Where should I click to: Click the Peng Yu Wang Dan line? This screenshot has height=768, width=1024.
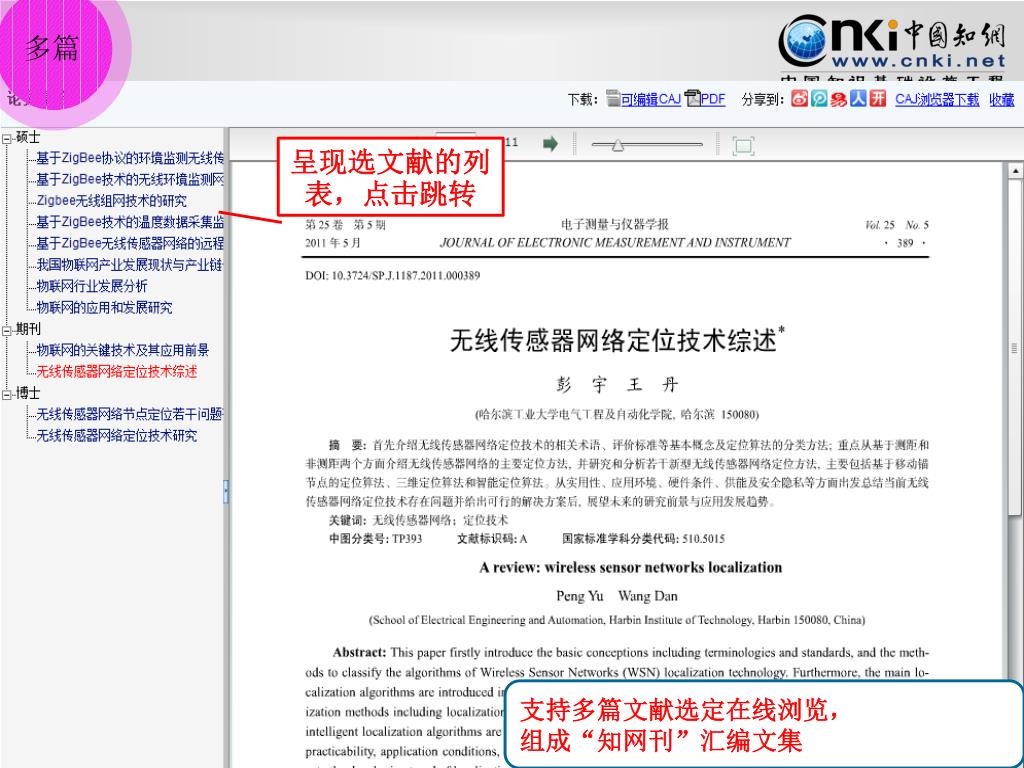pyautogui.click(x=617, y=596)
